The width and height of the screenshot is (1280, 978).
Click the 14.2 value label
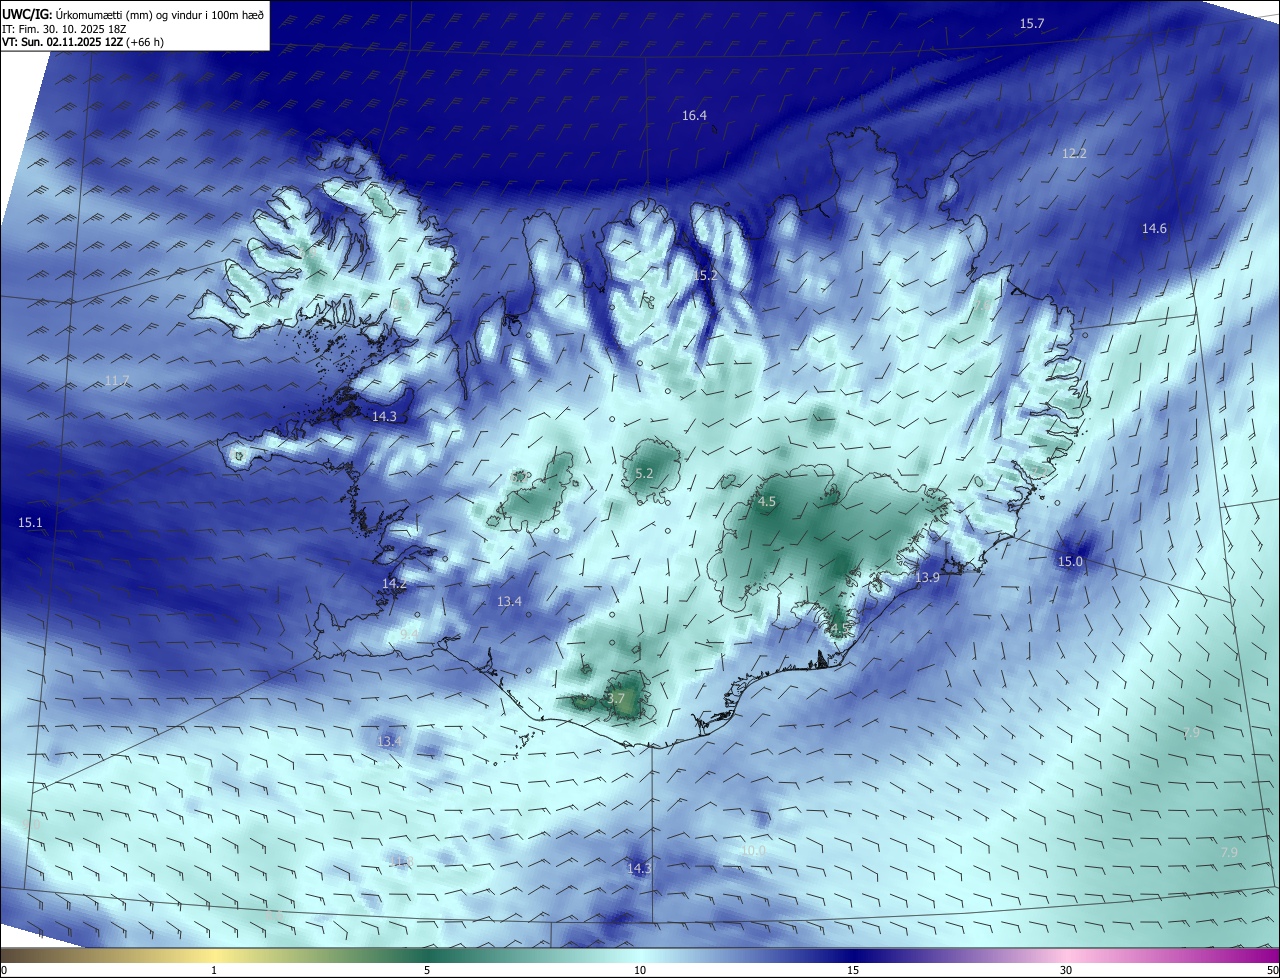pos(394,583)
